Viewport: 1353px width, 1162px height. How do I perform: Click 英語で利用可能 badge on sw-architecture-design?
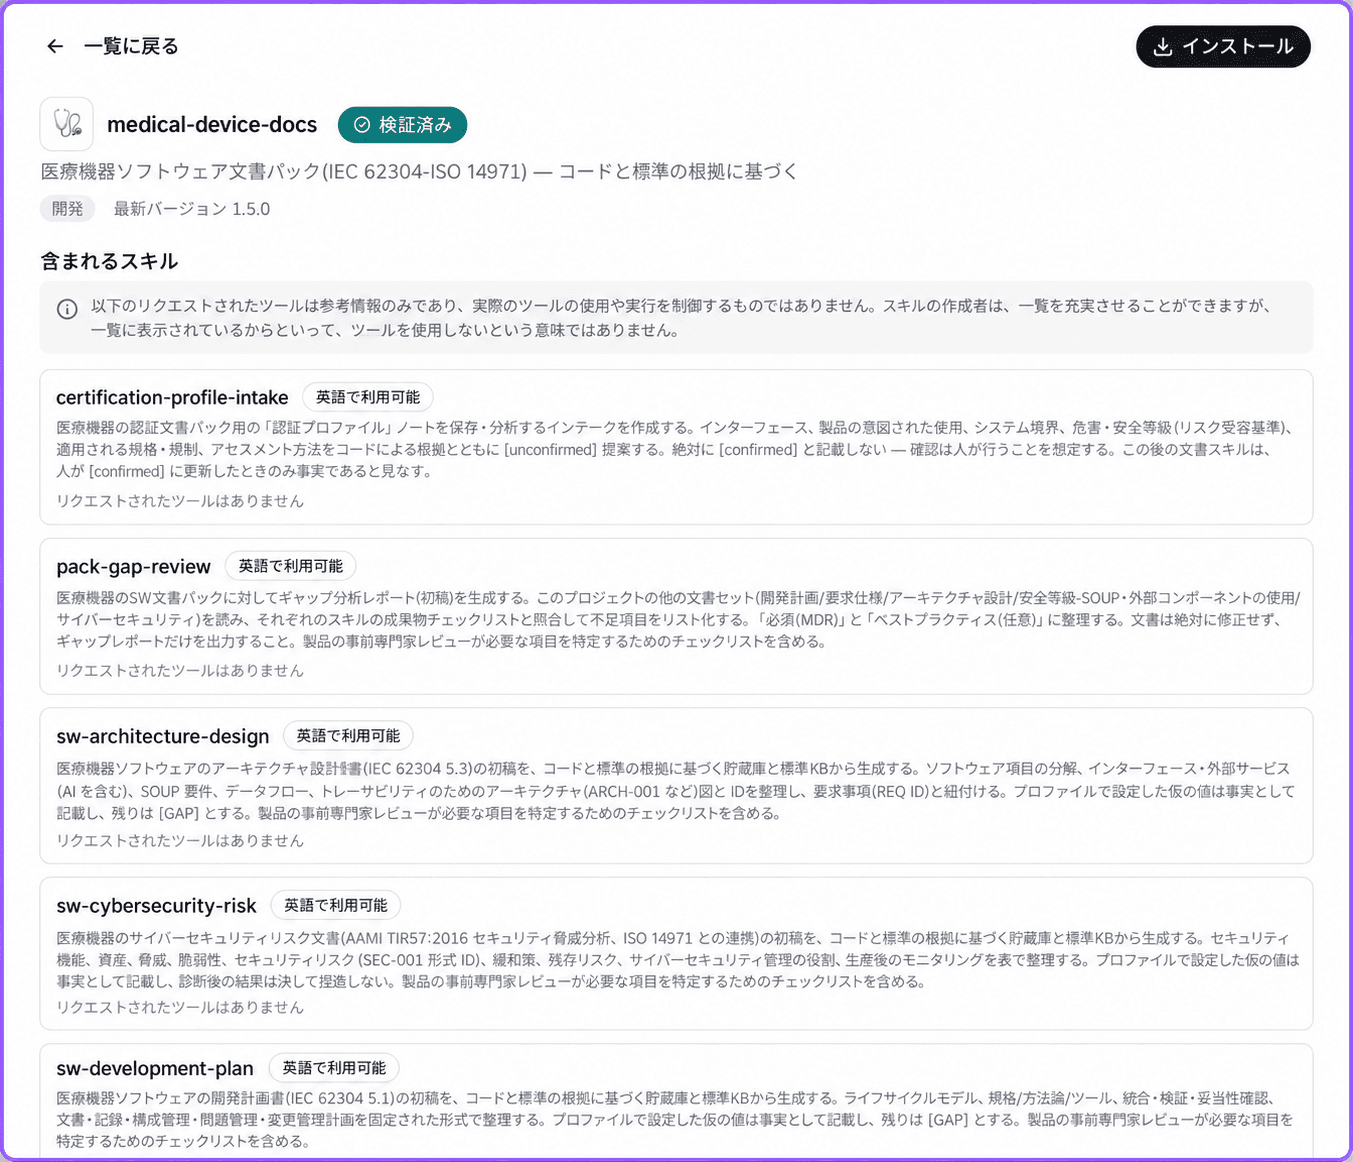pos(348,736)
